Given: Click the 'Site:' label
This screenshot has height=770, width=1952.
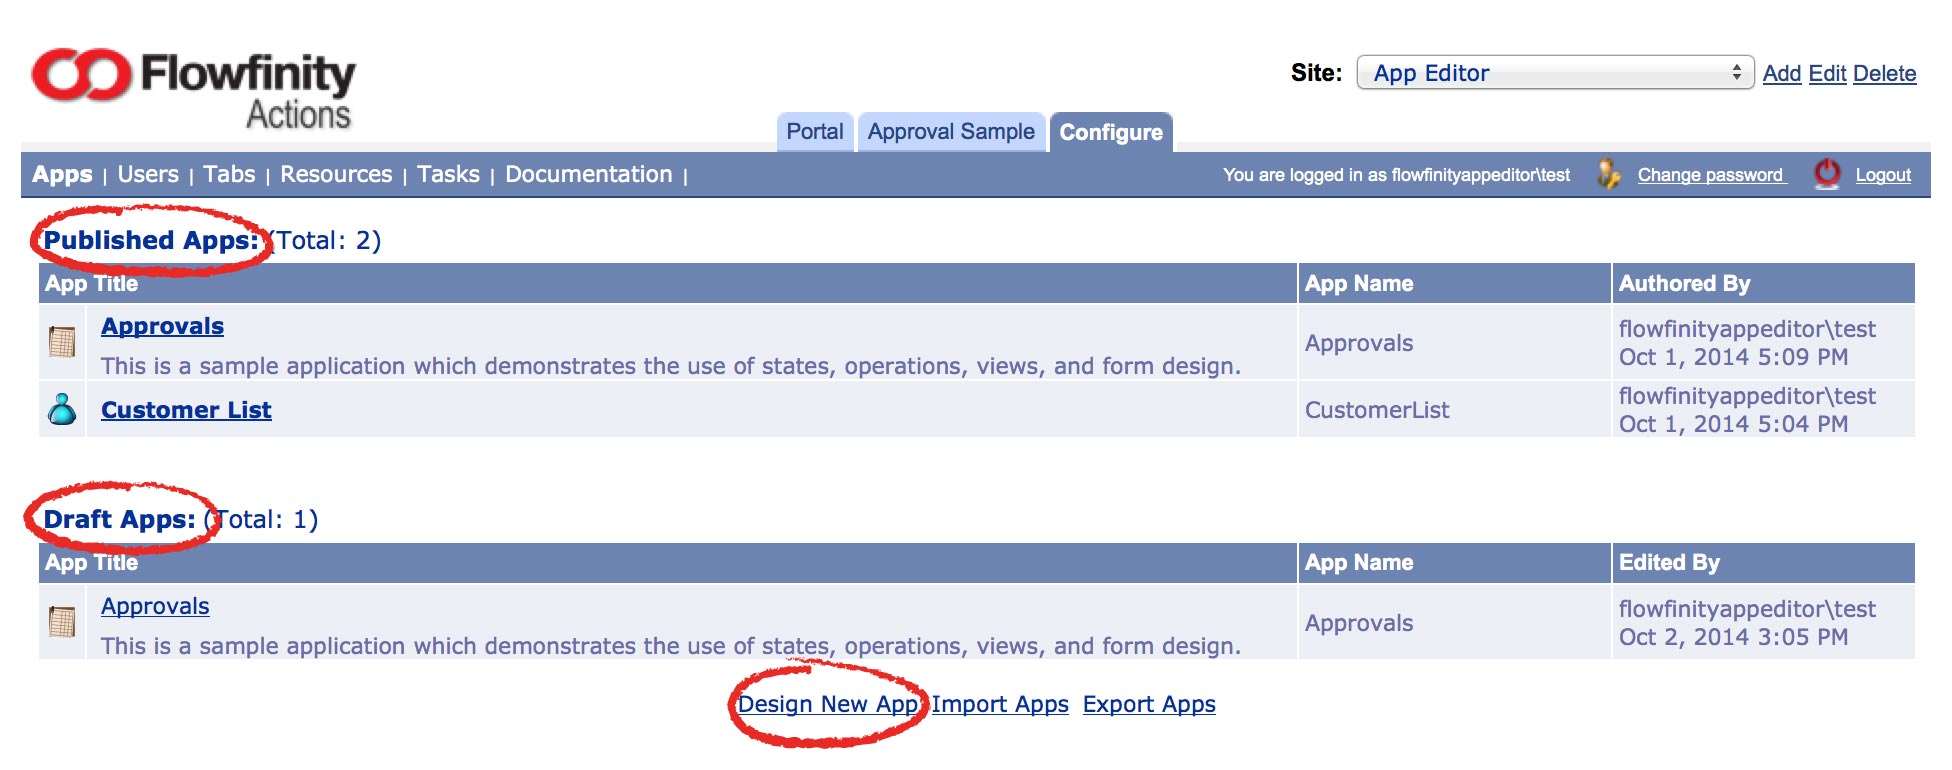Looking at the screenshot, I should coord(1316,73).
